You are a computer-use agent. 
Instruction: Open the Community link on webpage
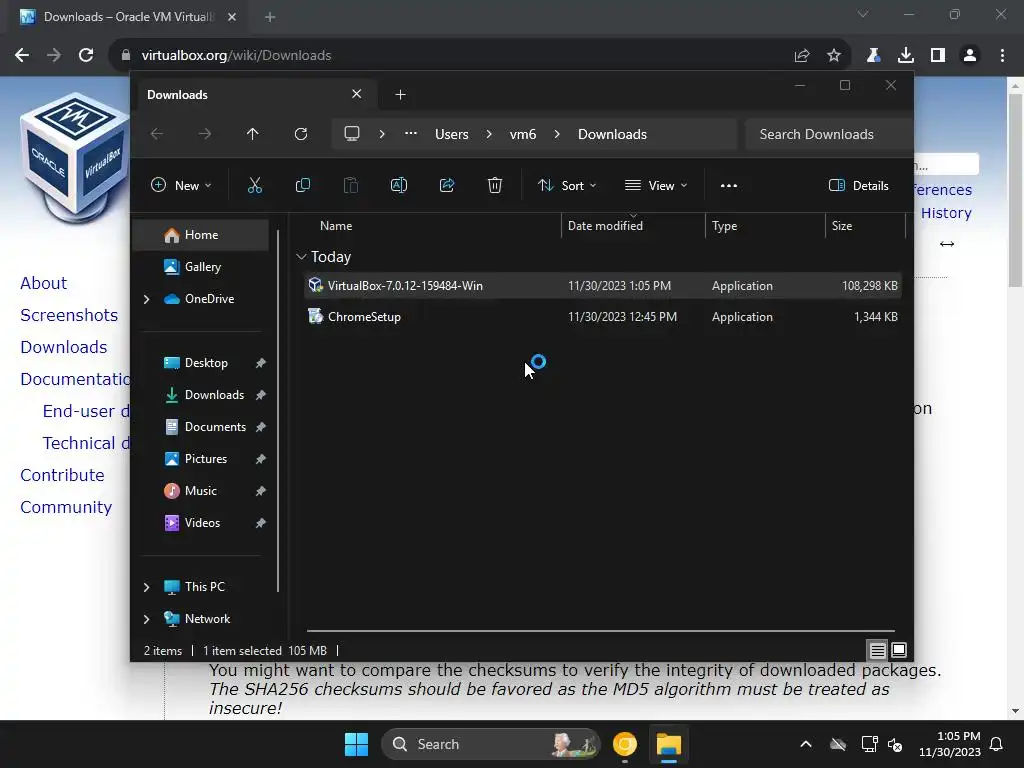pos(66,507)
